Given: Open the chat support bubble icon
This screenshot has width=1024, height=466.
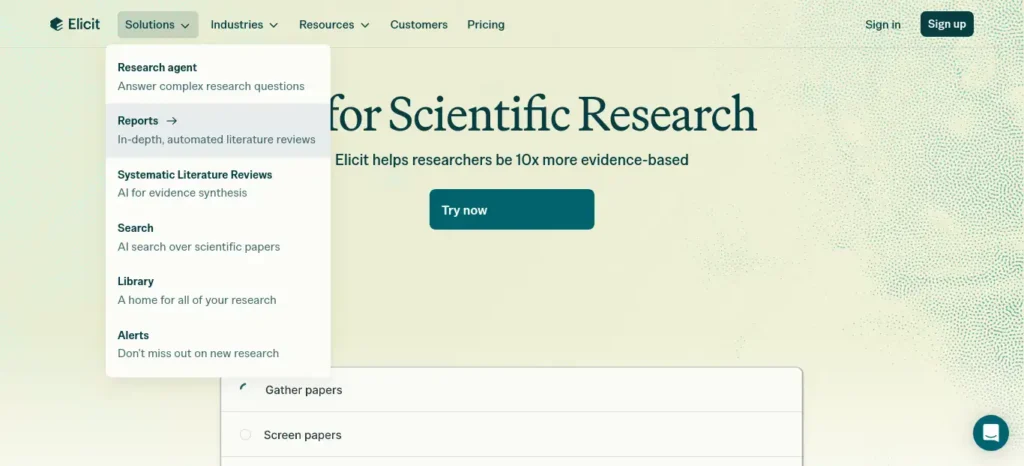Looking at the screenshot, I should (x=990, y=433).
